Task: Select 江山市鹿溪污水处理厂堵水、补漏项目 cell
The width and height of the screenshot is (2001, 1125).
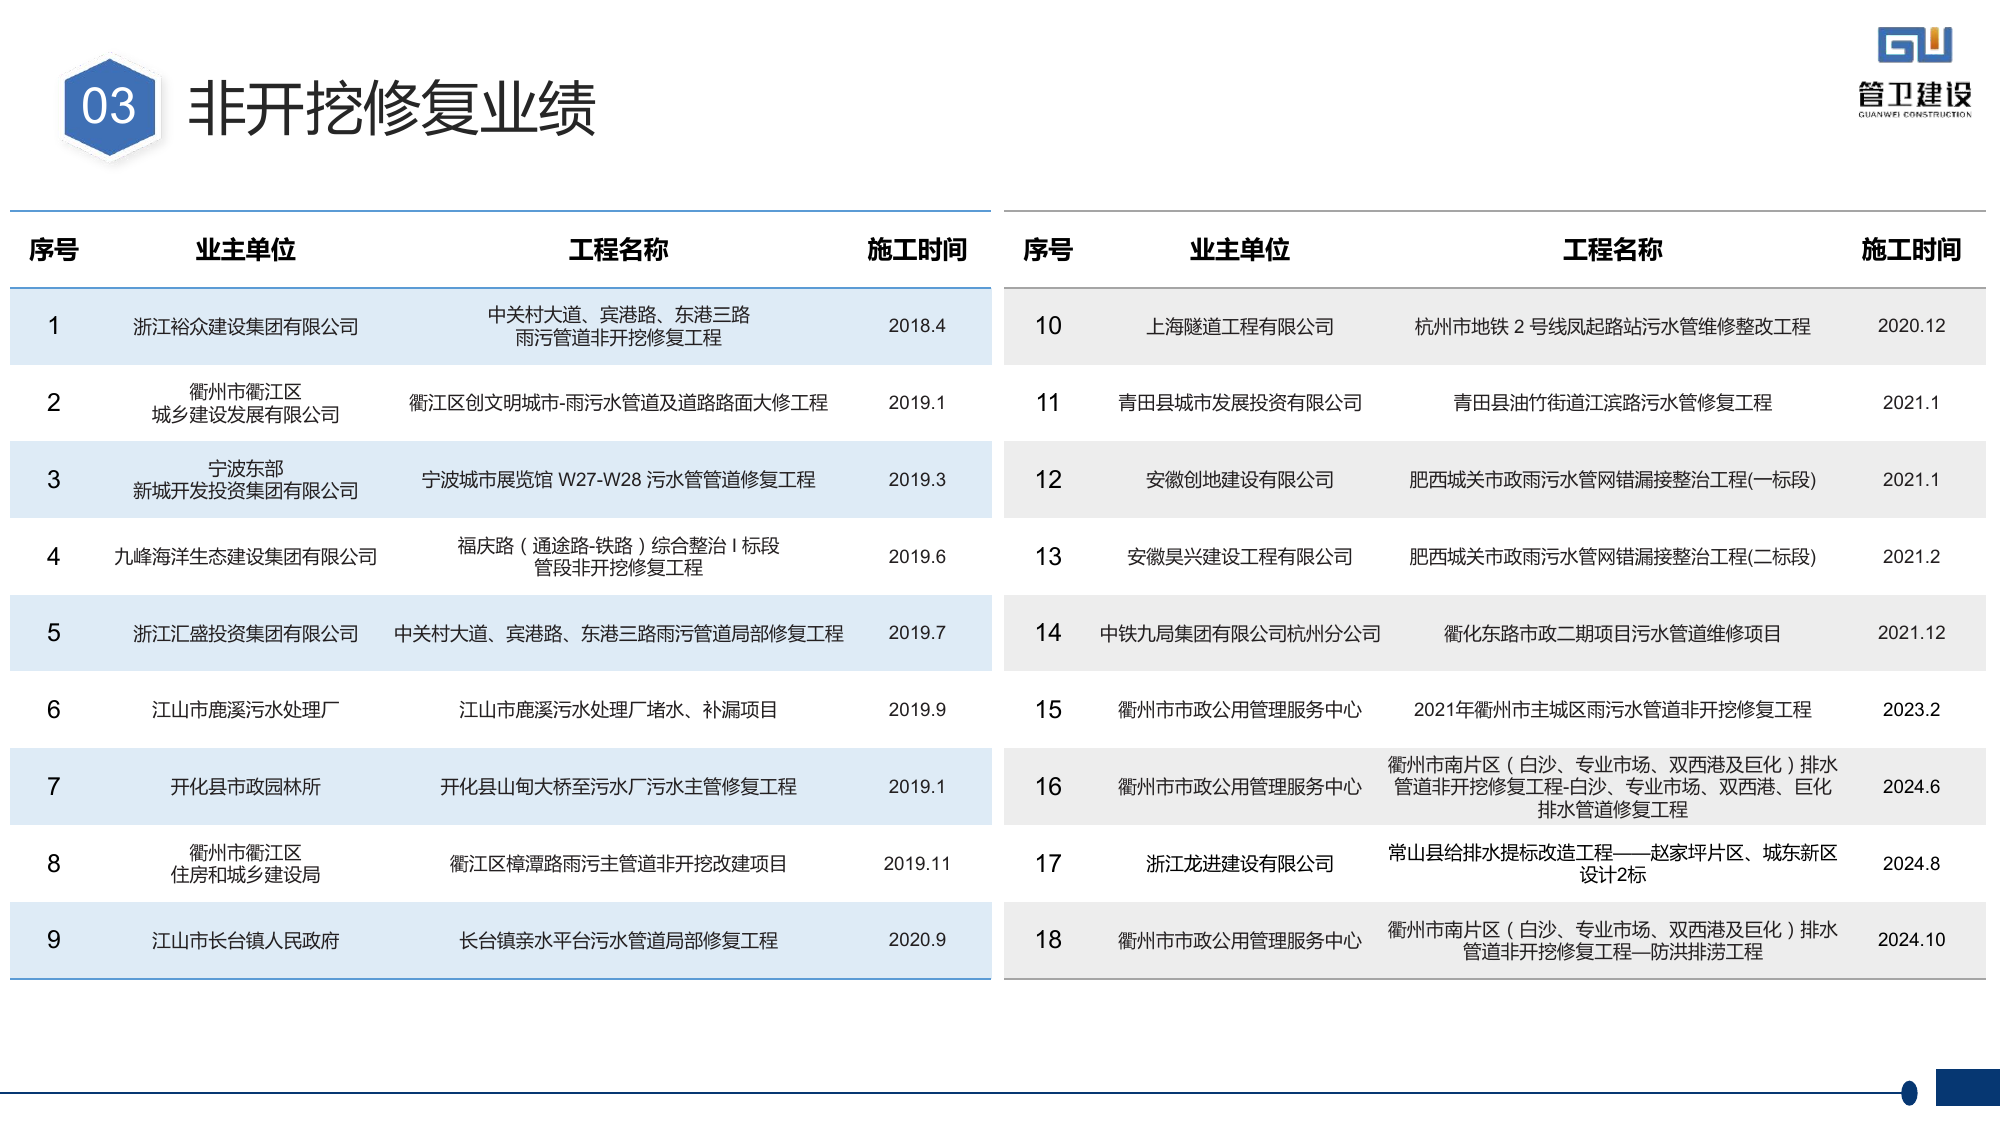Action: 619,710
